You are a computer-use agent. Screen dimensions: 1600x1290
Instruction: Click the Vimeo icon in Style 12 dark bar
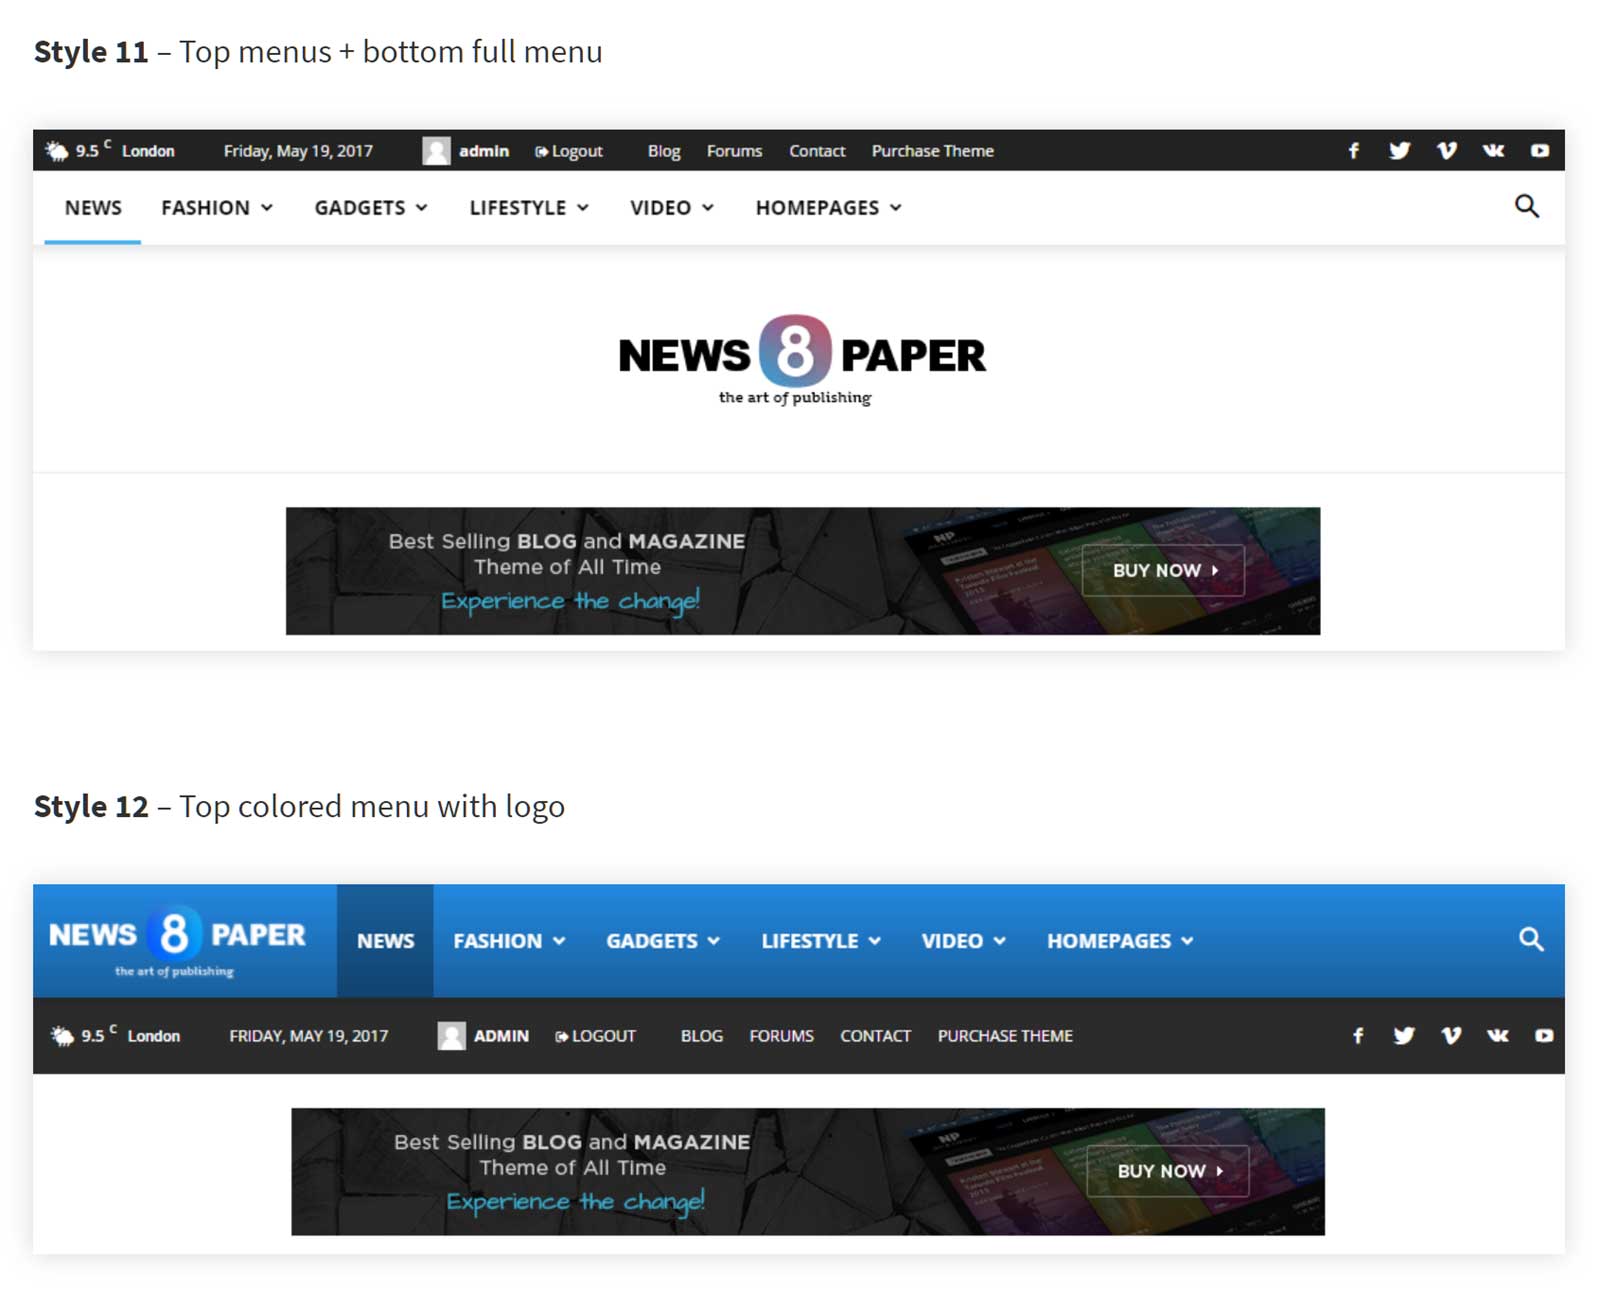(1451, 1036)
